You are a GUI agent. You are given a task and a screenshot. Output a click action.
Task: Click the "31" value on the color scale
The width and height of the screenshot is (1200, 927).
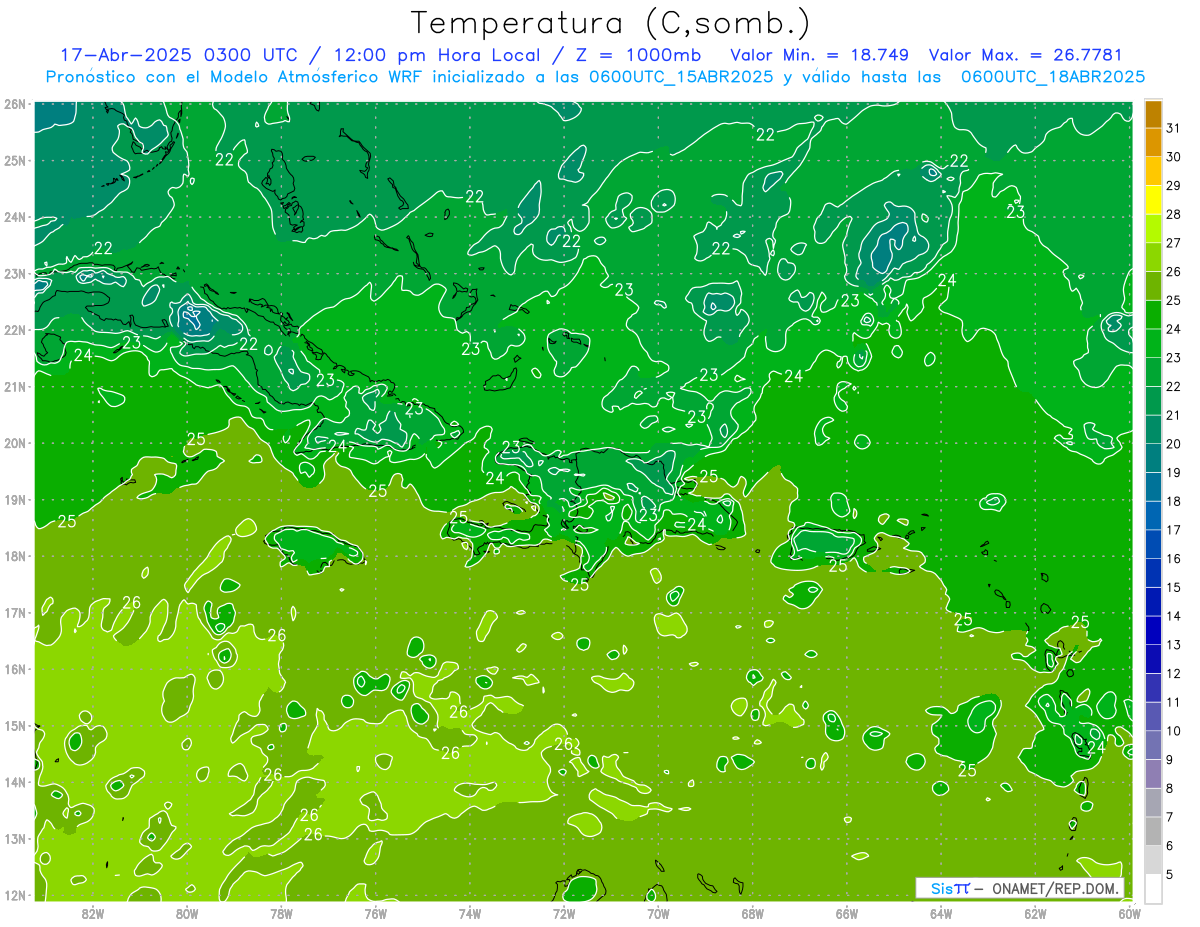[x=1173, y=128]
